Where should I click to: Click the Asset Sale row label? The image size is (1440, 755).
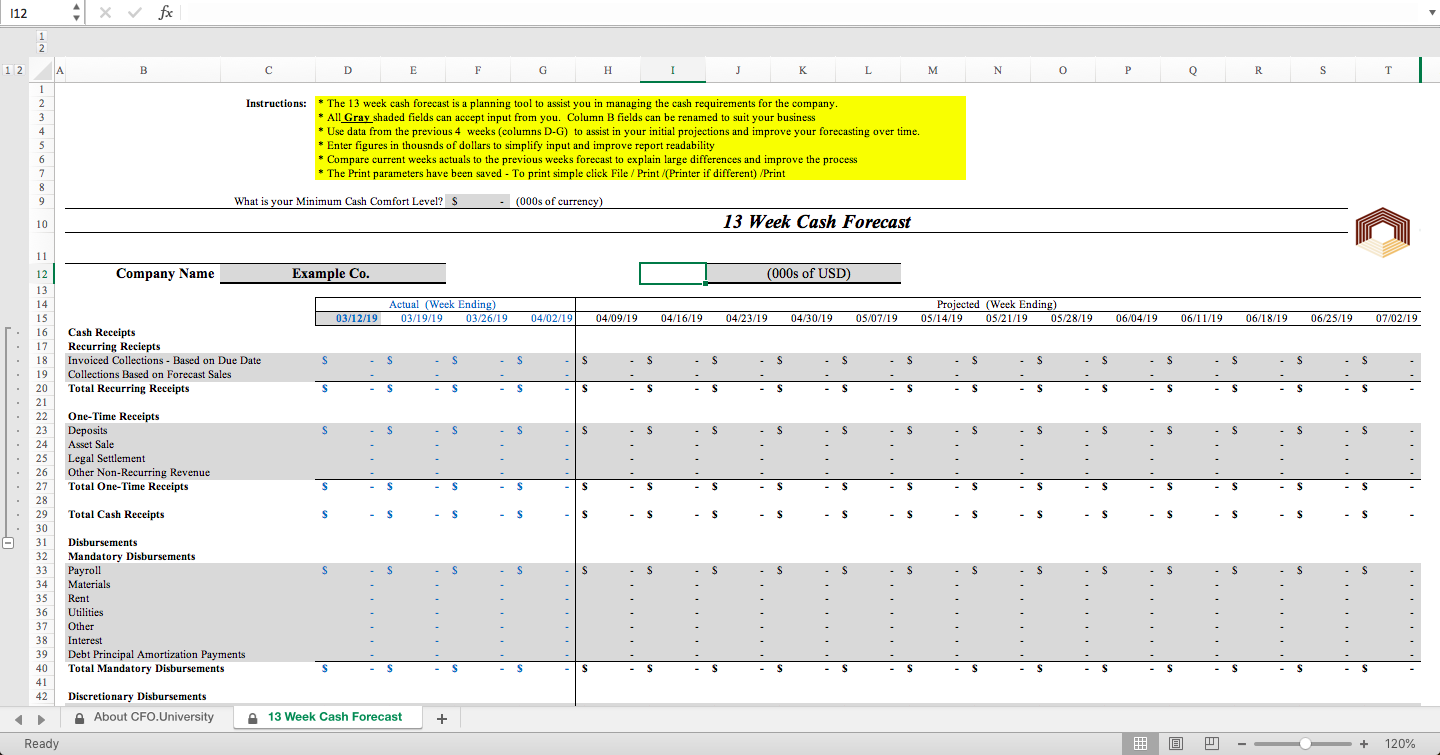click(x=91, y=444)
